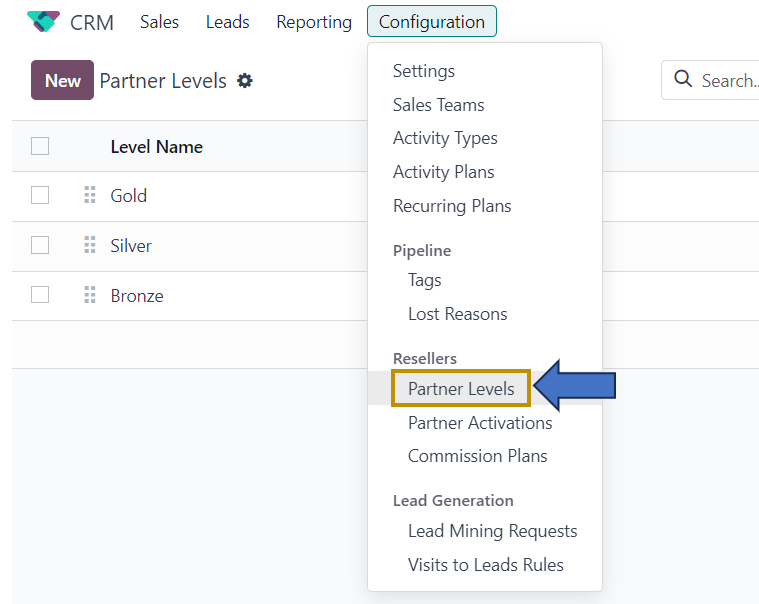Click the search magnifier icon
This screenshot has width=759, height=604.
click(x=684, y=80)
